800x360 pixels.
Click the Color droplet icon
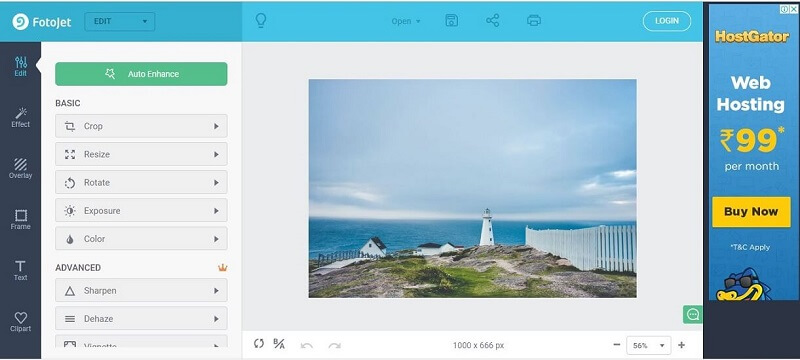click(70, 239)
